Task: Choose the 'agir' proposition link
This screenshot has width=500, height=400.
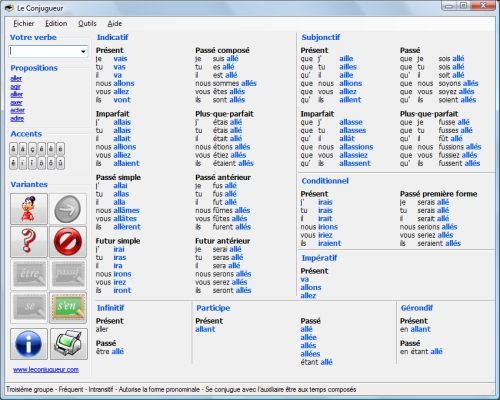Action: click(x=16, y=86)
